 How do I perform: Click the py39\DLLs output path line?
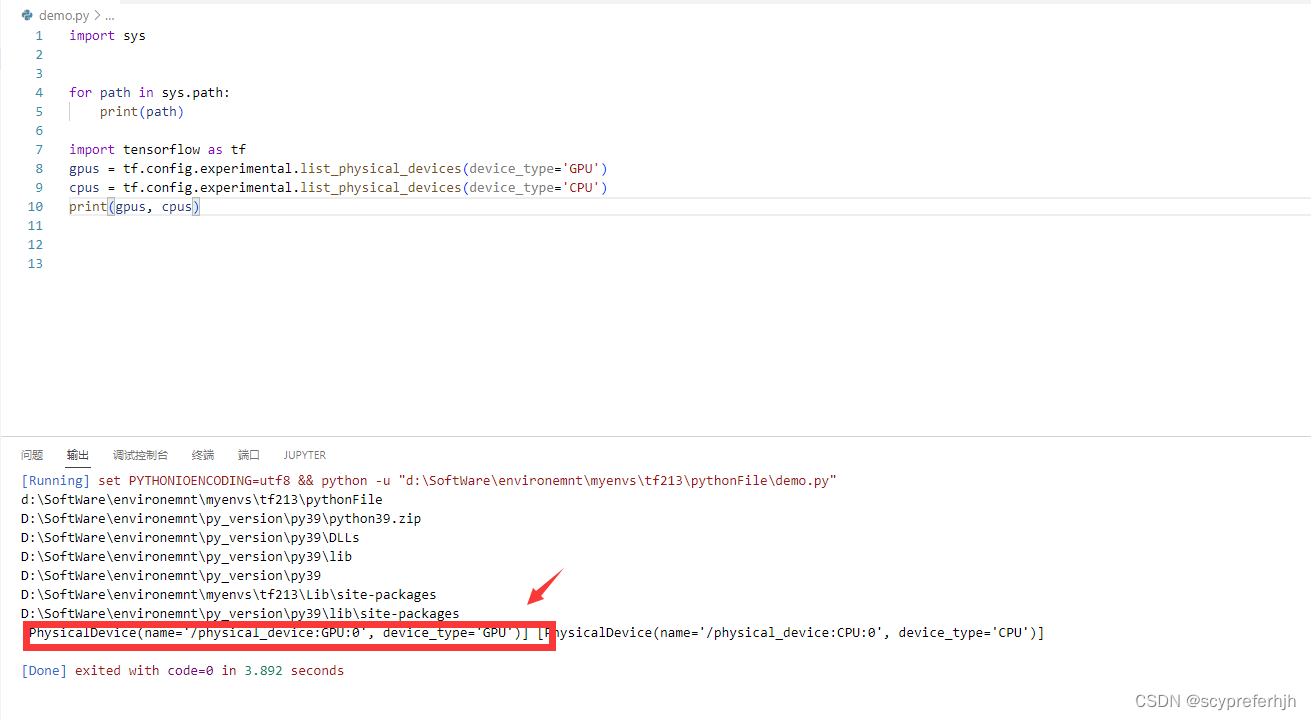190,537
